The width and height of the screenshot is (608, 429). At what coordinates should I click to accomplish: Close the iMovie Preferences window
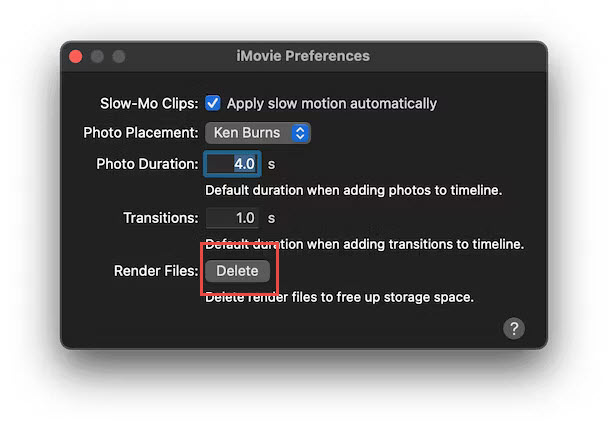(76, 57)
